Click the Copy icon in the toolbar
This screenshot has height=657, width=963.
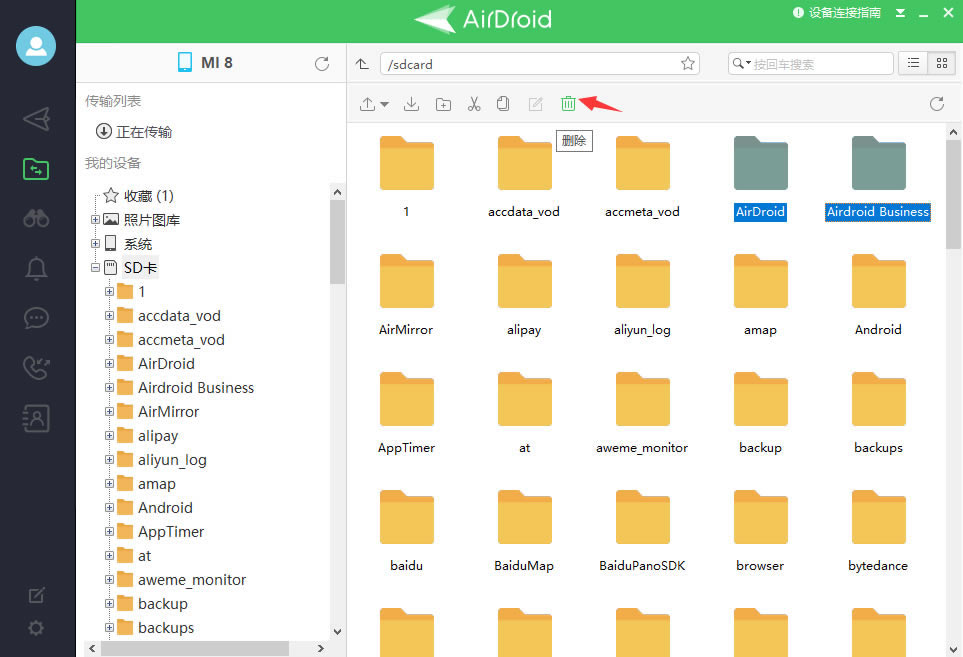(x=503, y=103)
